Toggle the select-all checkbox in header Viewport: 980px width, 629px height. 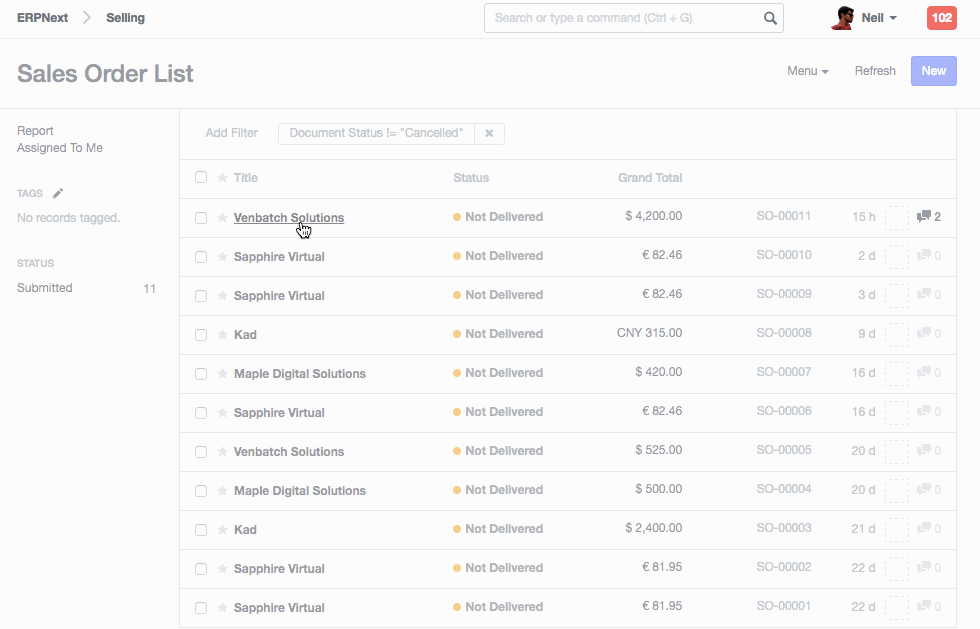(201, 177)
